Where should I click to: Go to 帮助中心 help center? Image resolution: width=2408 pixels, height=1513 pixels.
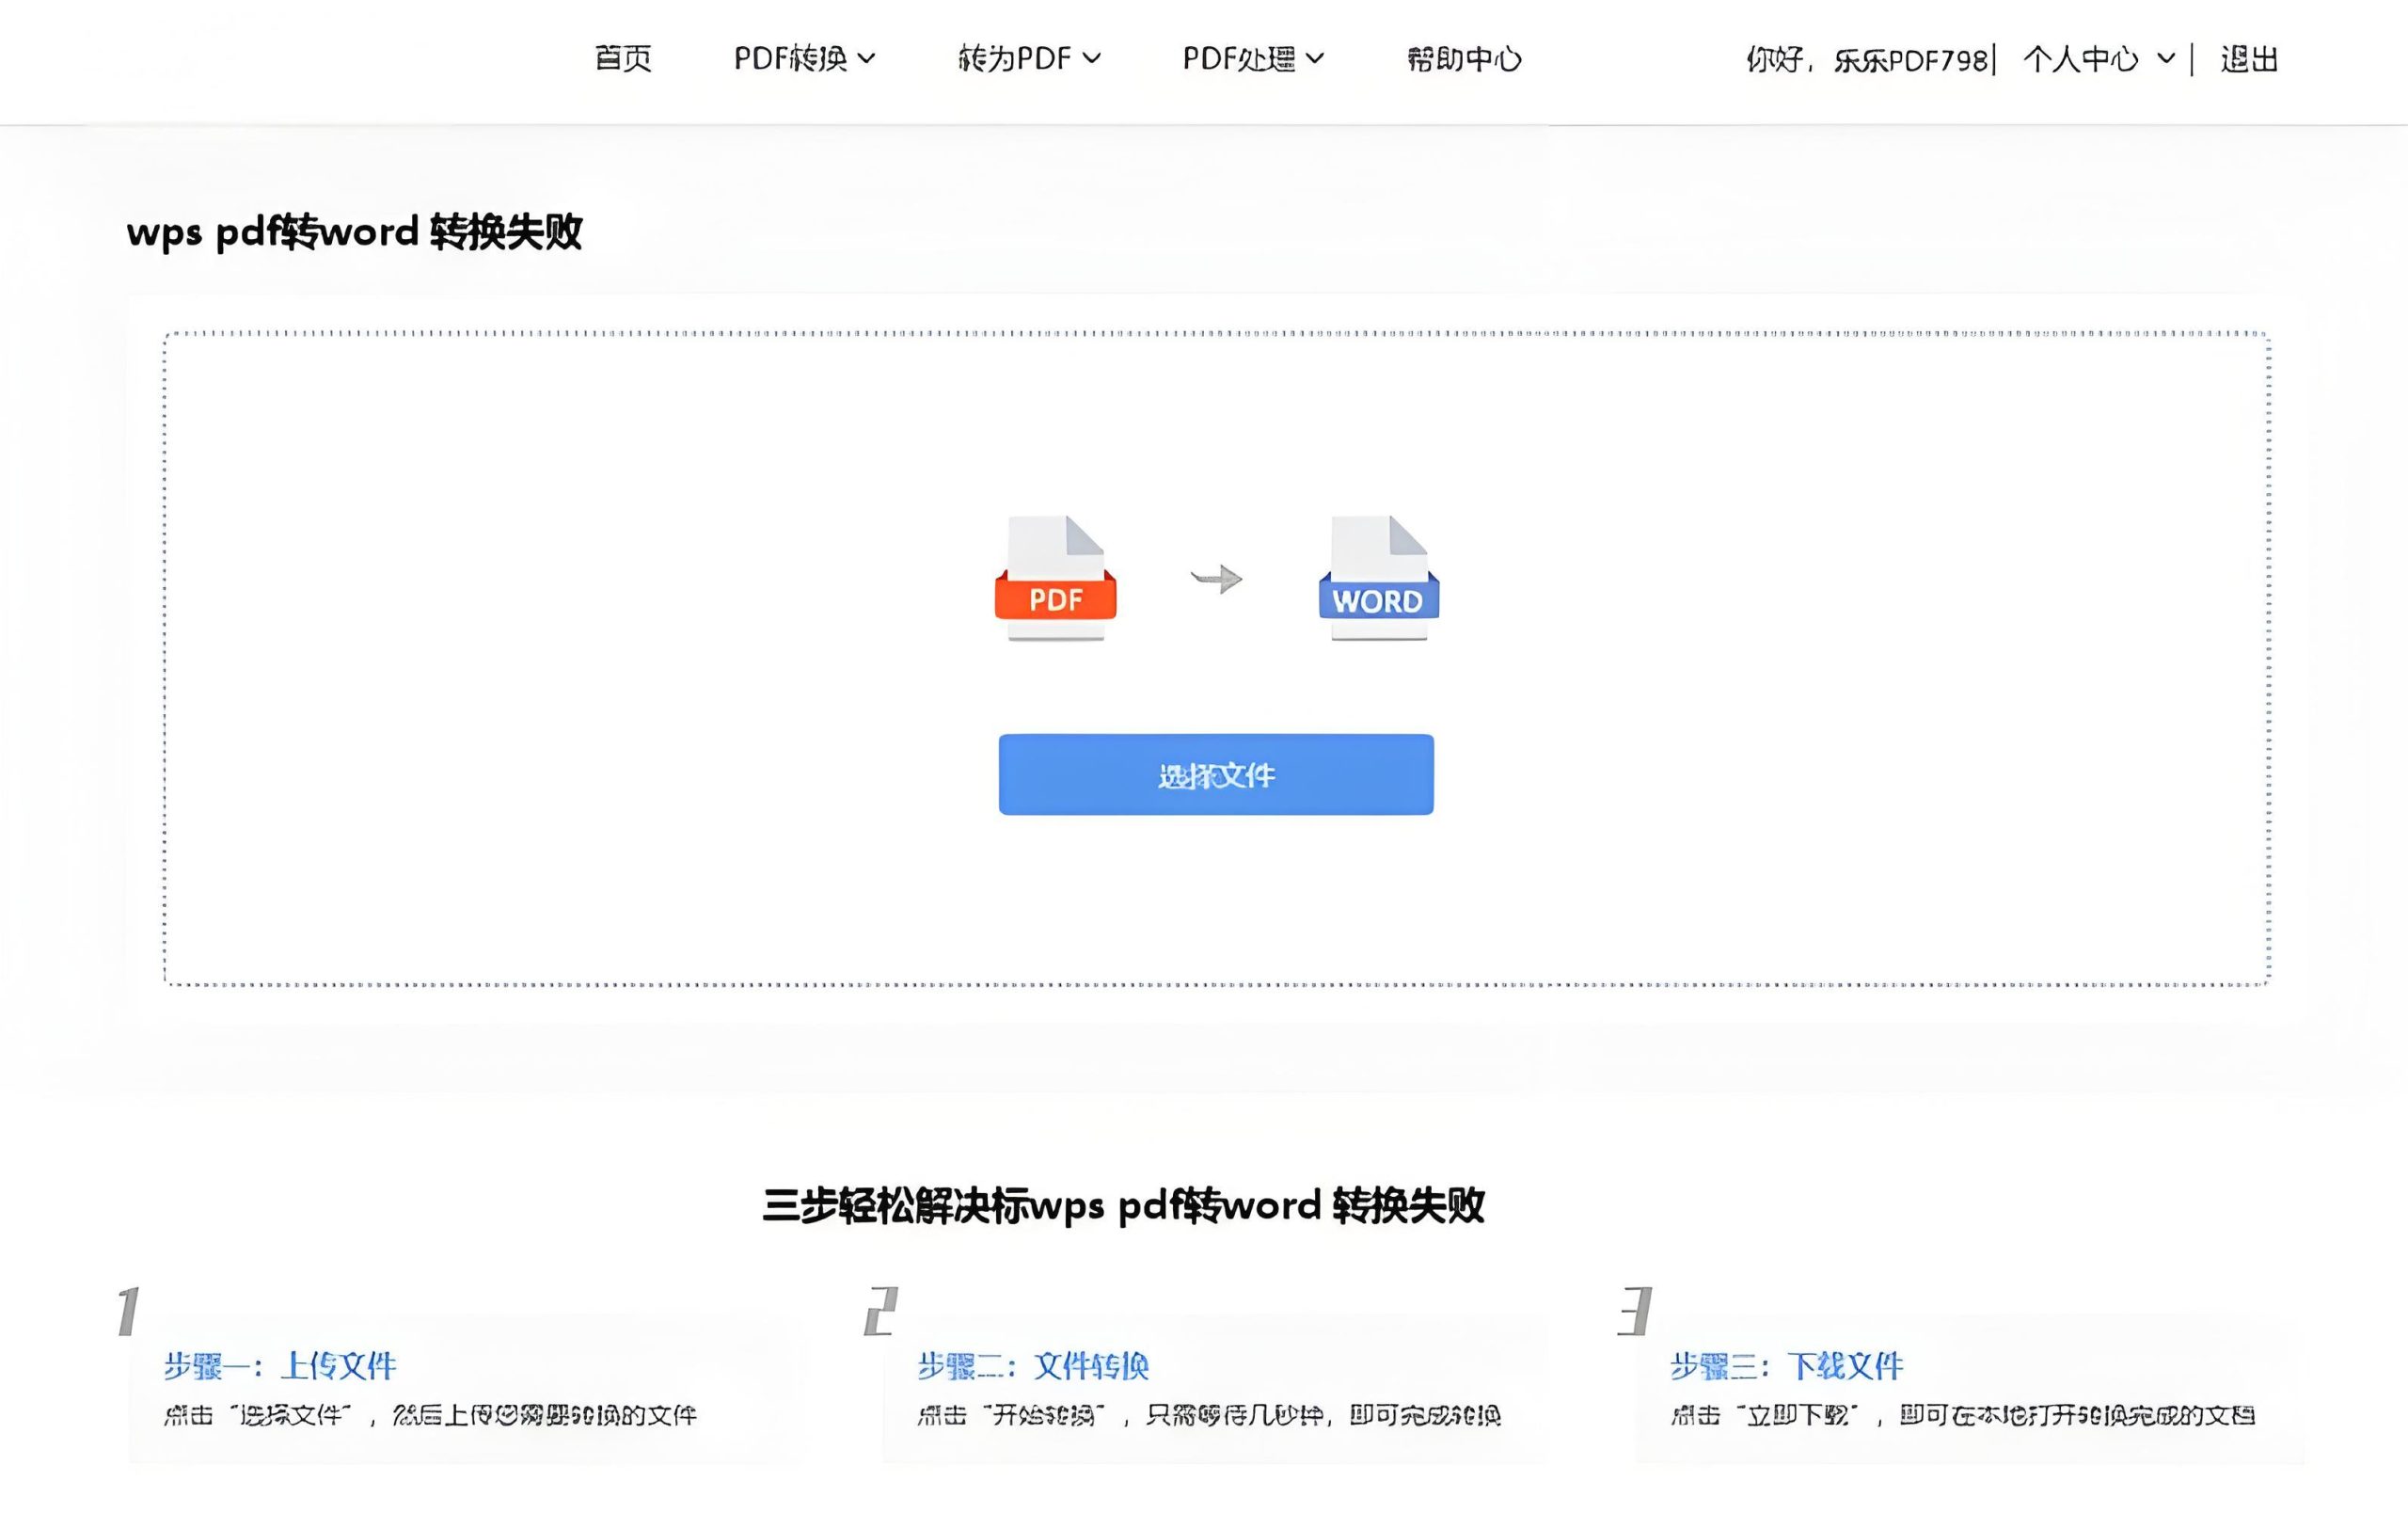click(x=1464, y=59)
